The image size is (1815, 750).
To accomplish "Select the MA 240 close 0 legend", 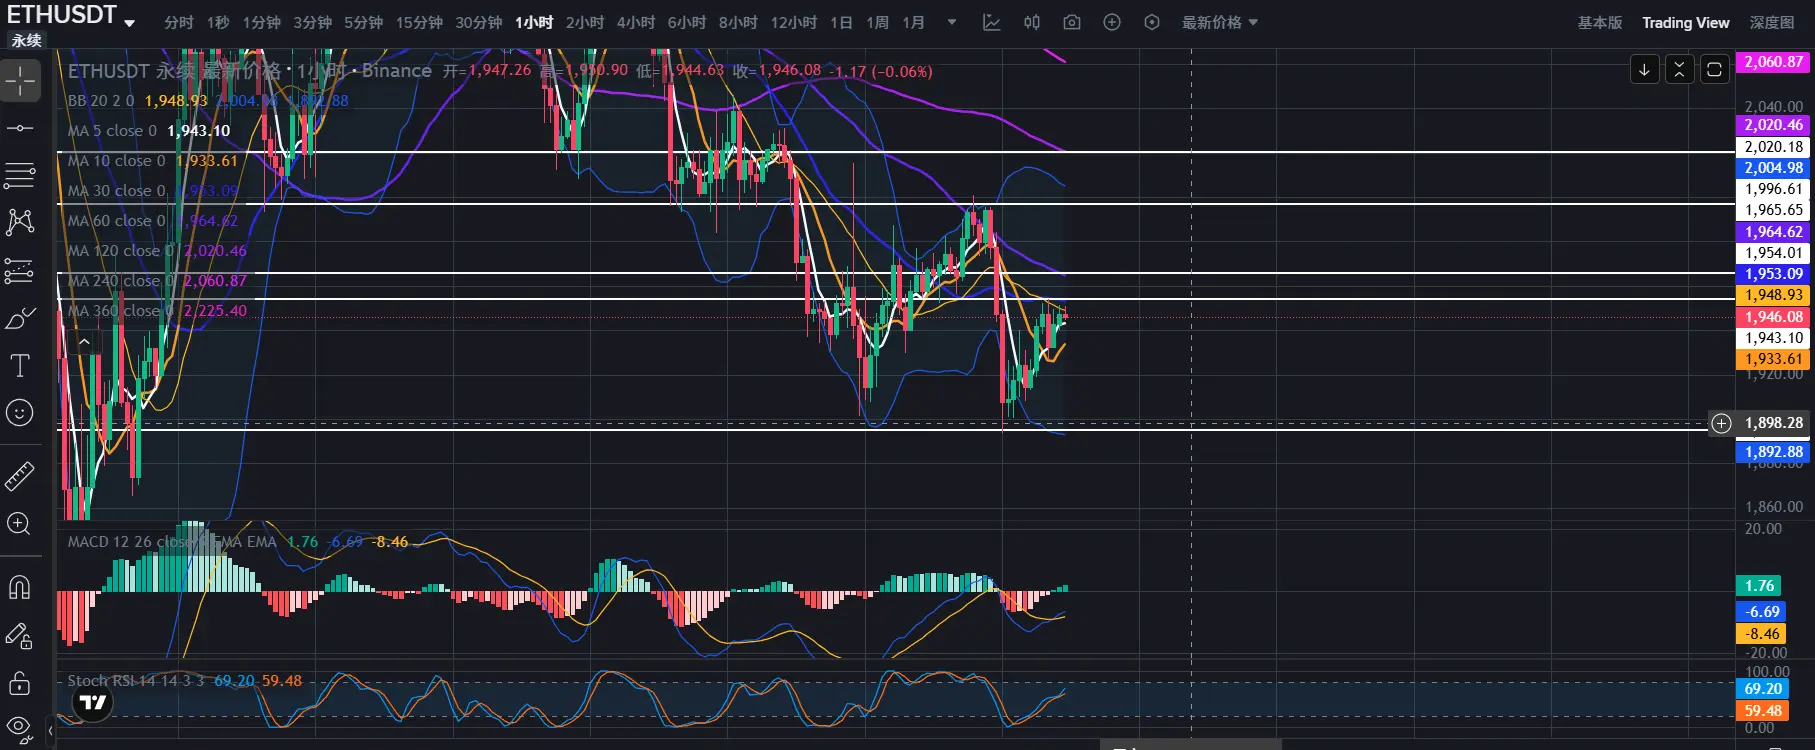I will click(121, 280).
